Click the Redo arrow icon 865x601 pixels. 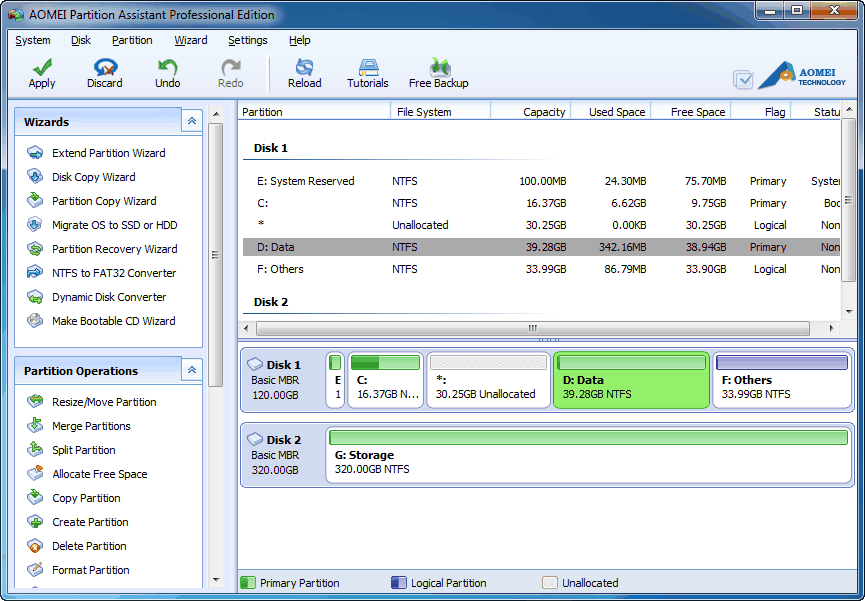coord(231,67)
